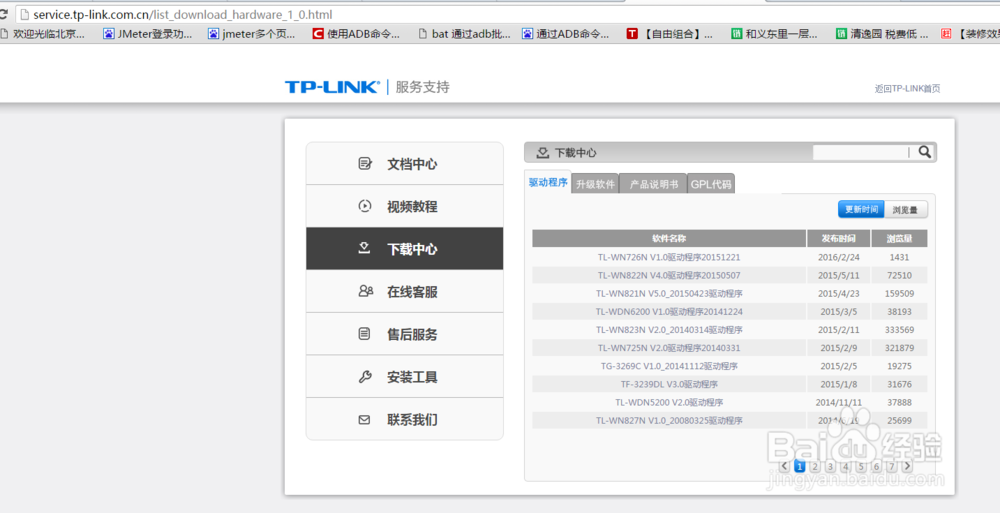Viewport: 1000px width, 513px height.
Task: Open the 文档中心 menu item
Action: (404, 164)
